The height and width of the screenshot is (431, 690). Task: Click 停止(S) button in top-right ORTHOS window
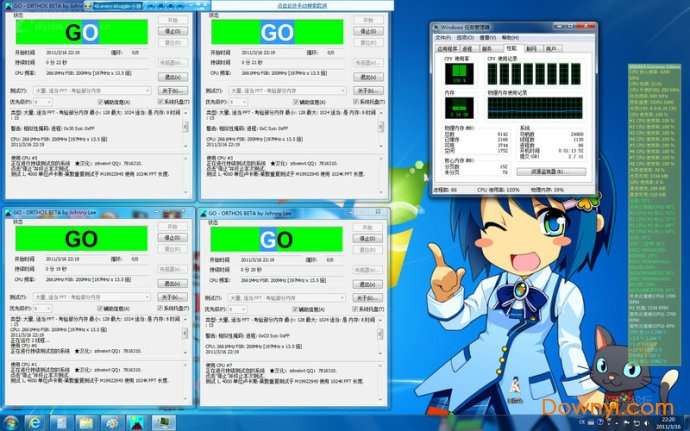pyautogui.click(x=368, y=31)
